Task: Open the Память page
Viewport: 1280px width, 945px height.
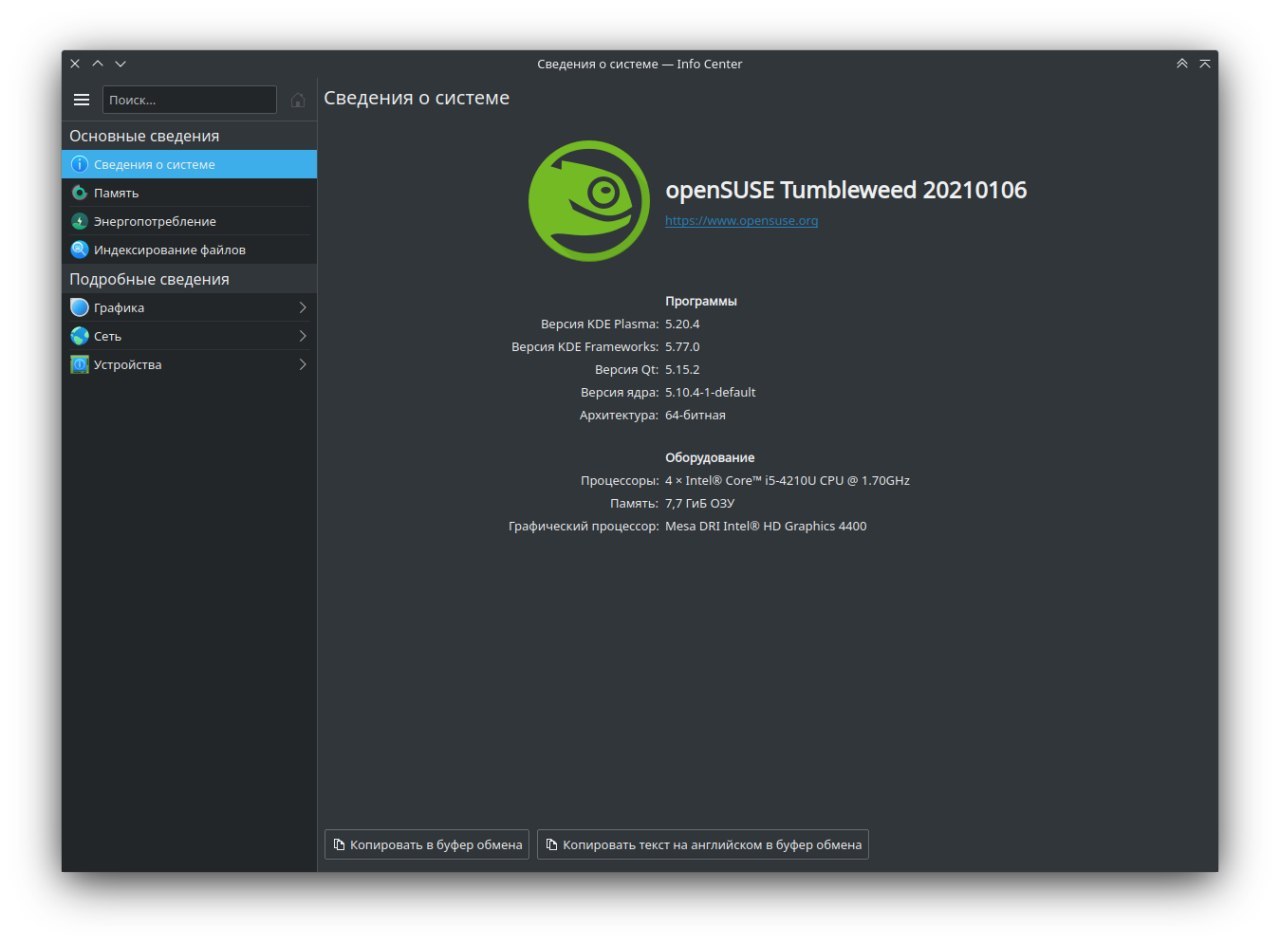Action: [x=189, y=192]
